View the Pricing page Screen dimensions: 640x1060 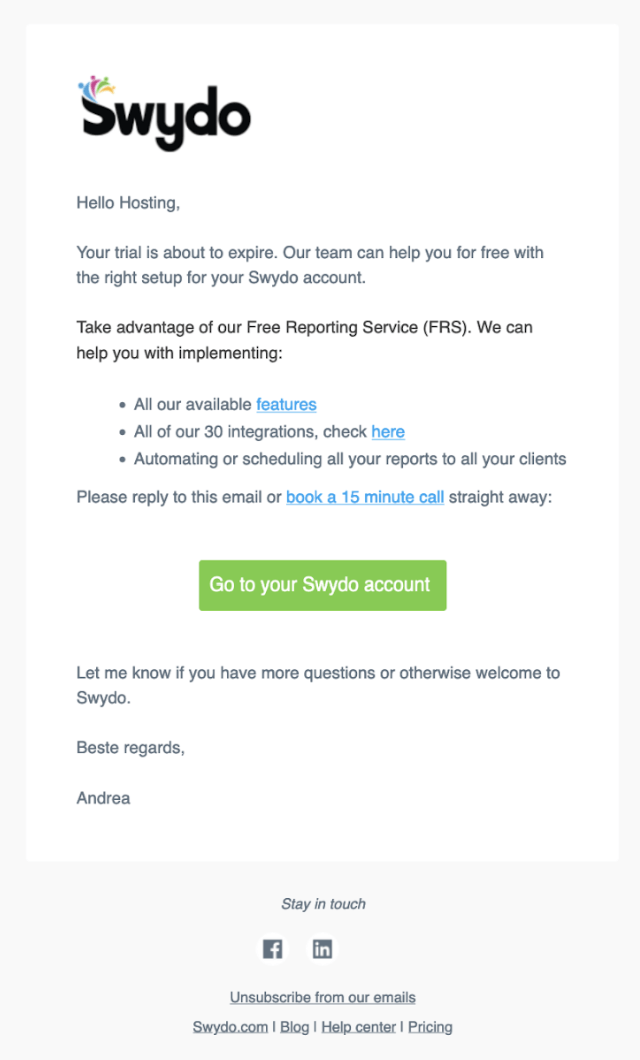(x=430, y=1026)
